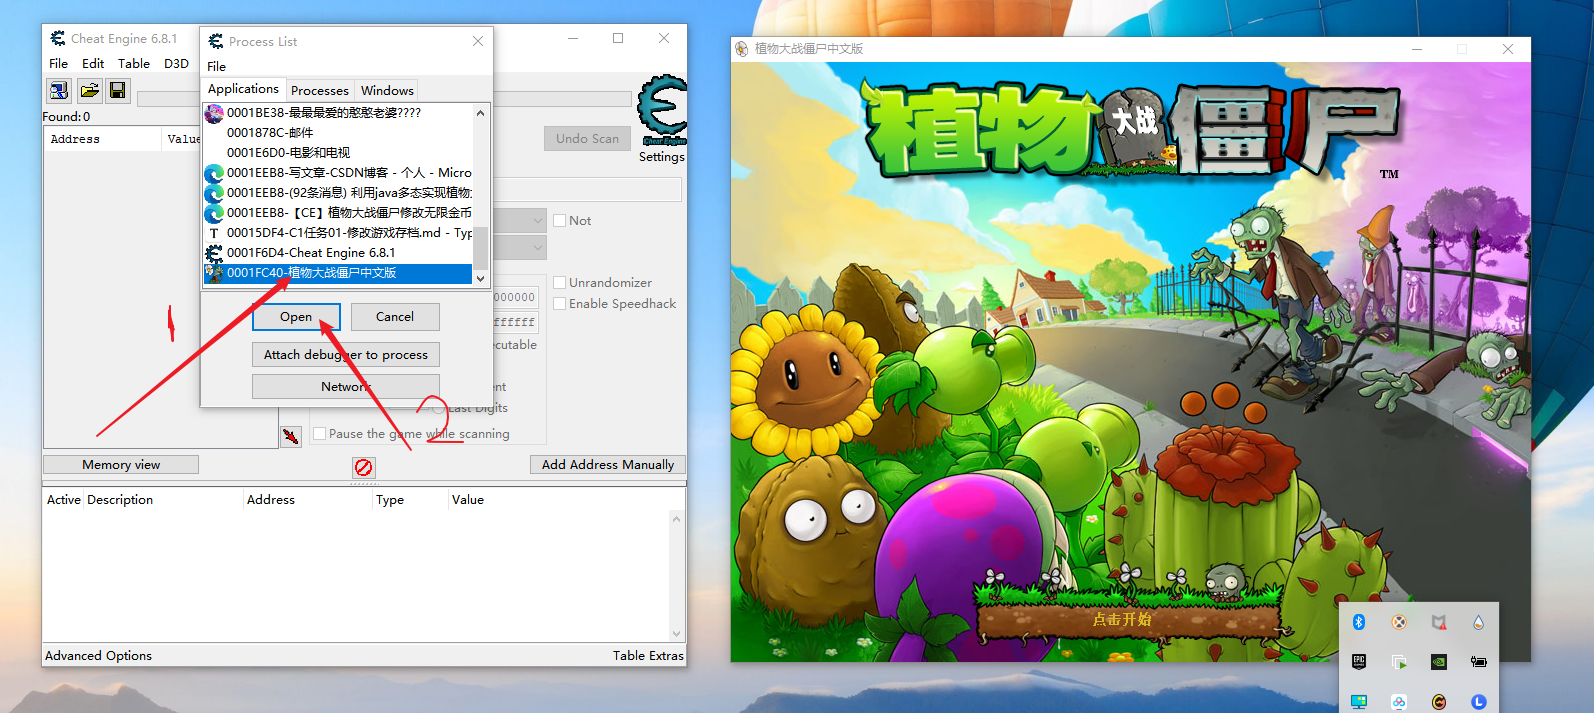Open the File menu in Process List
The height and width of the screenshot is (713, 1594).
(217, 66)
